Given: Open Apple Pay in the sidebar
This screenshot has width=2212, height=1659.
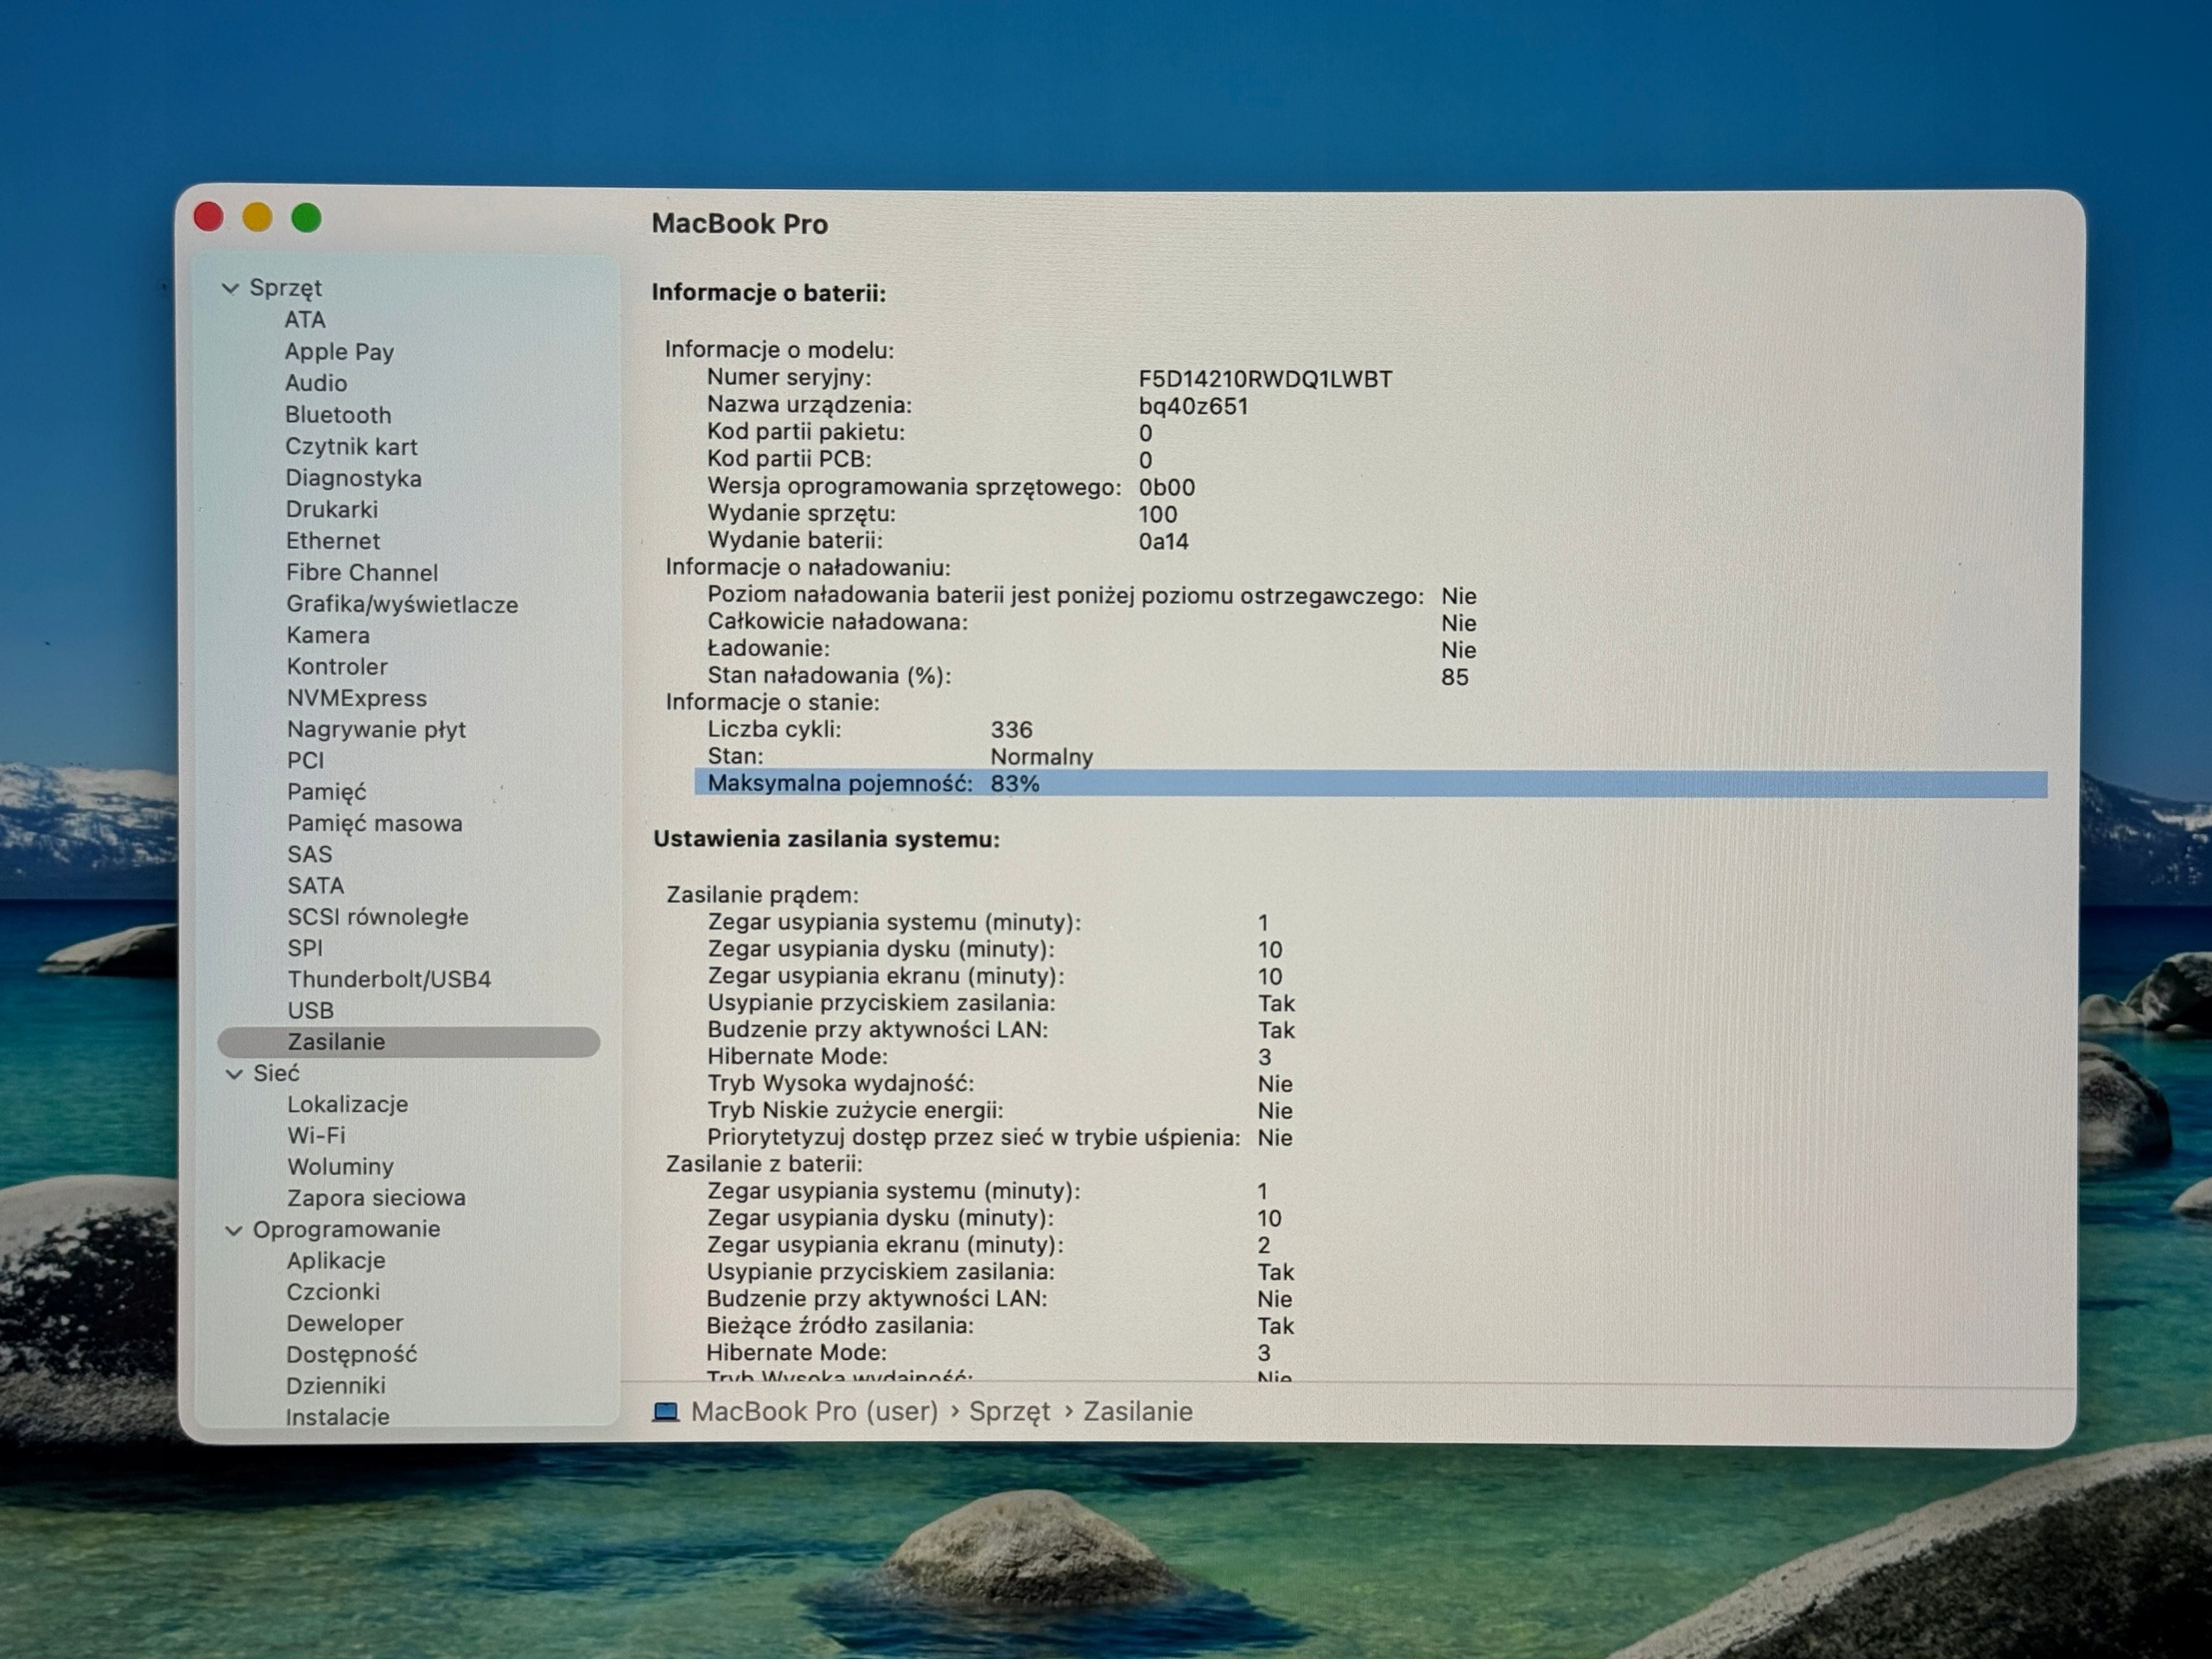Looking at the screenshot, I should click(x=339, y=352).
